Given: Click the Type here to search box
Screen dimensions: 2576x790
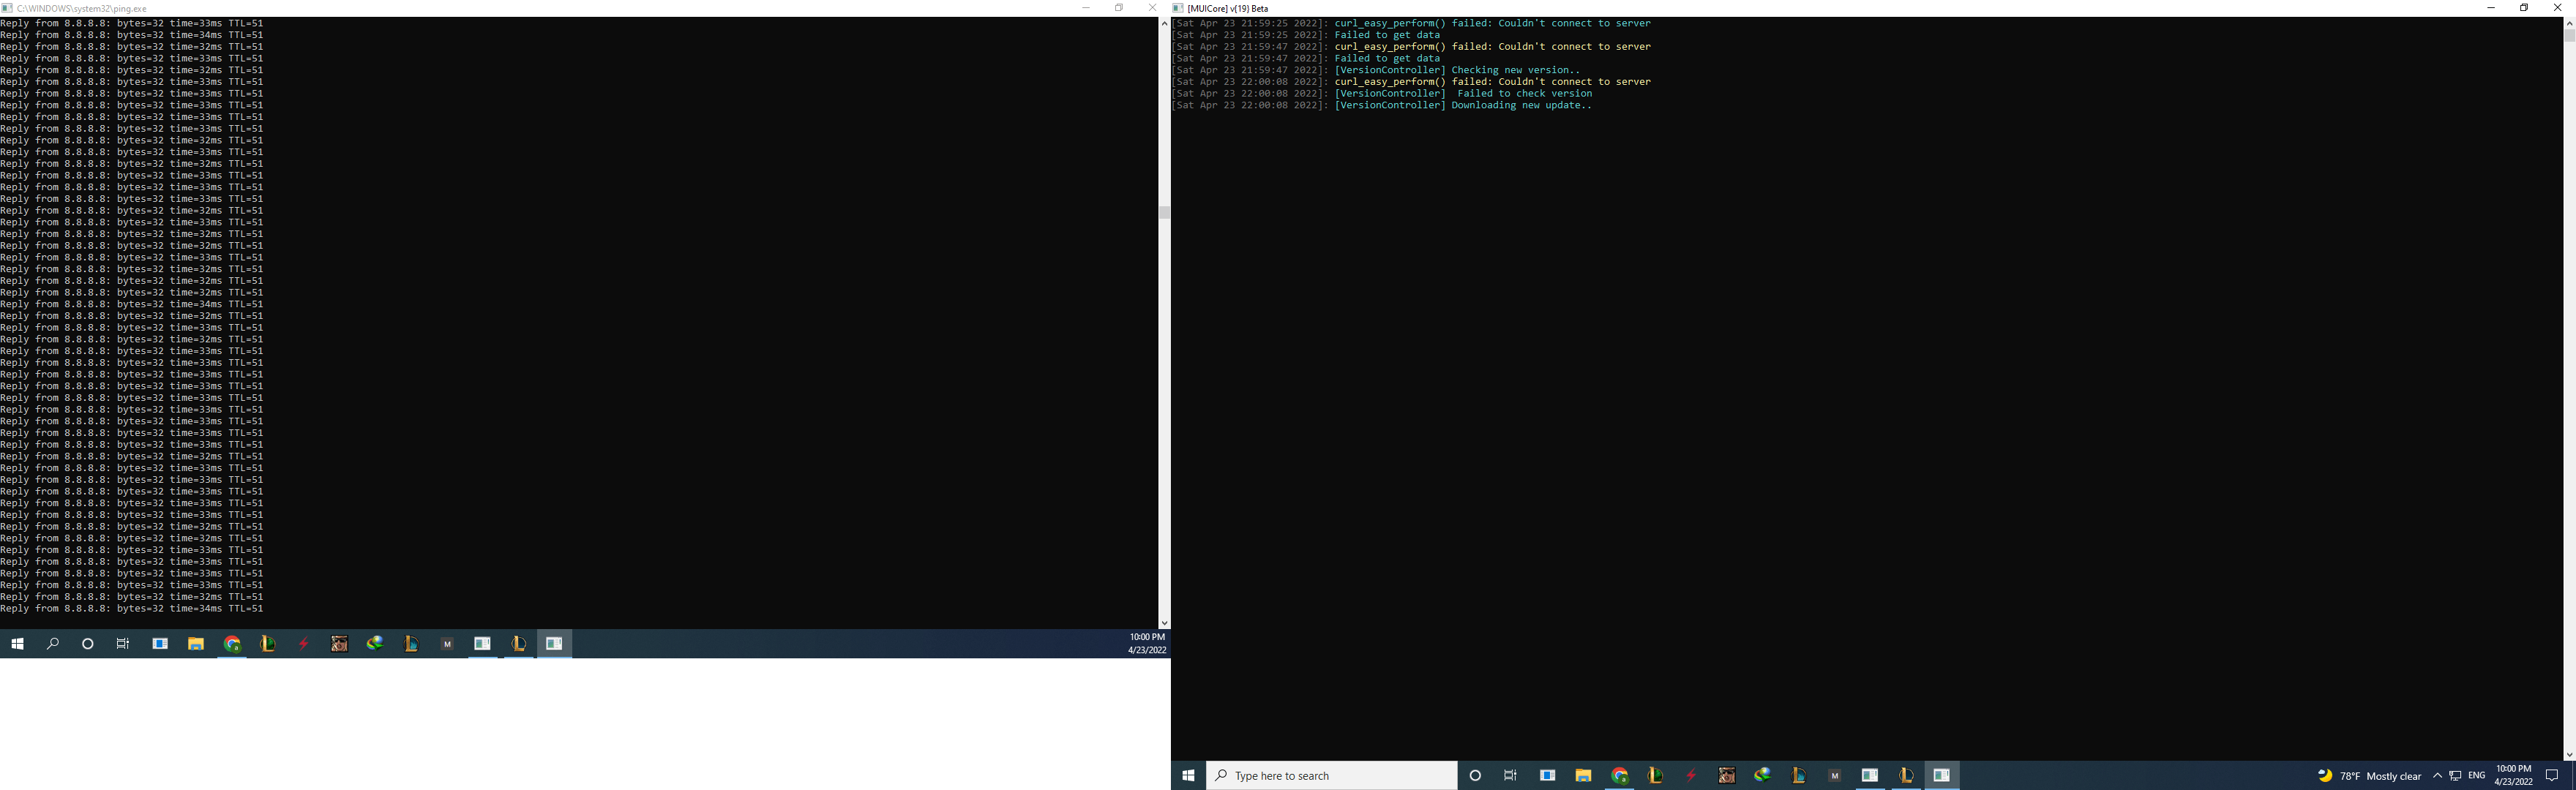Looking at the screenshot, I should [1332, 775].
